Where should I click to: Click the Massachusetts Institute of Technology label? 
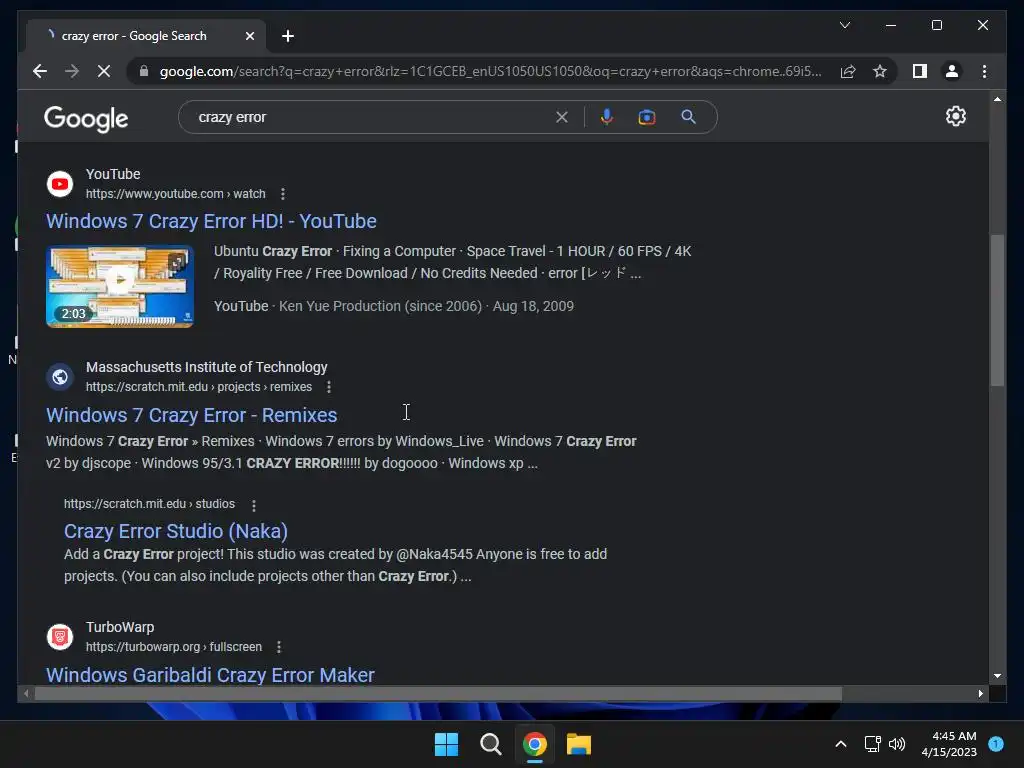206,368
